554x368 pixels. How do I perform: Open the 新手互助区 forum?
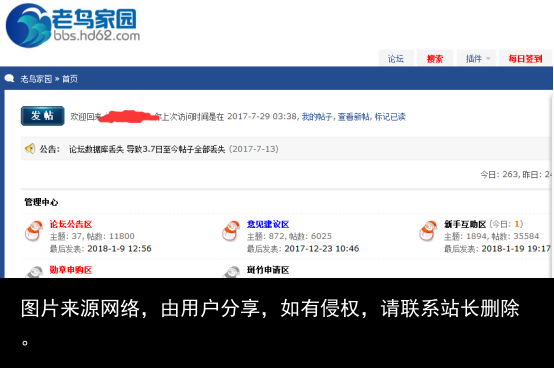[465, 224]
